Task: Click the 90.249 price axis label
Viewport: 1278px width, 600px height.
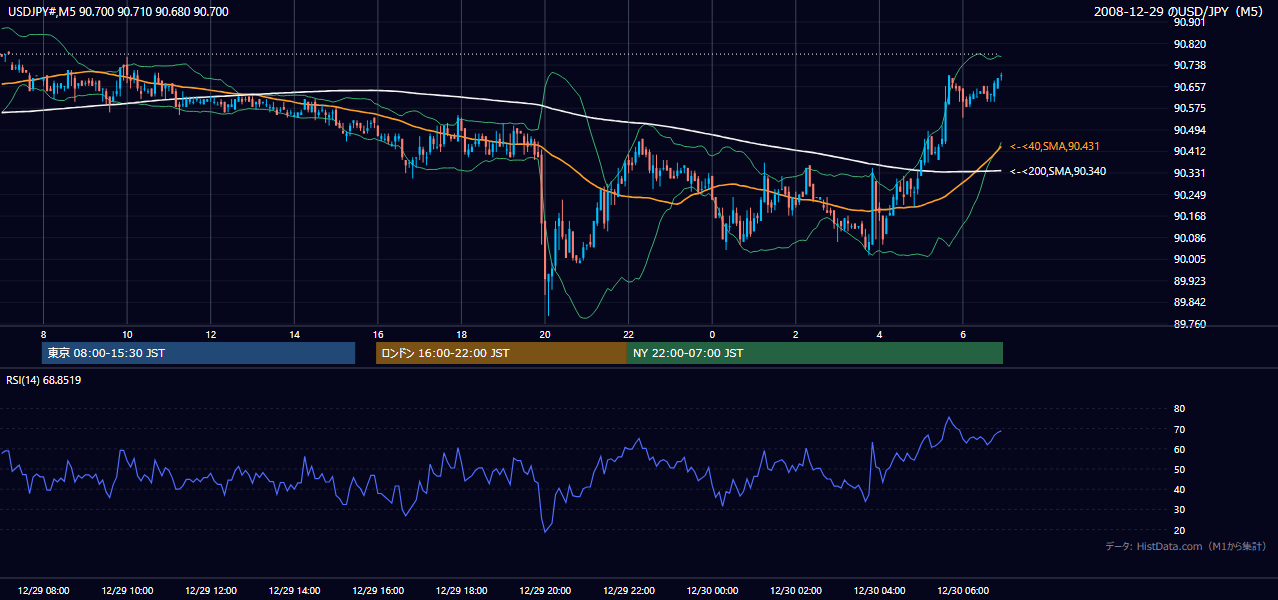Action: [1190, 195]
